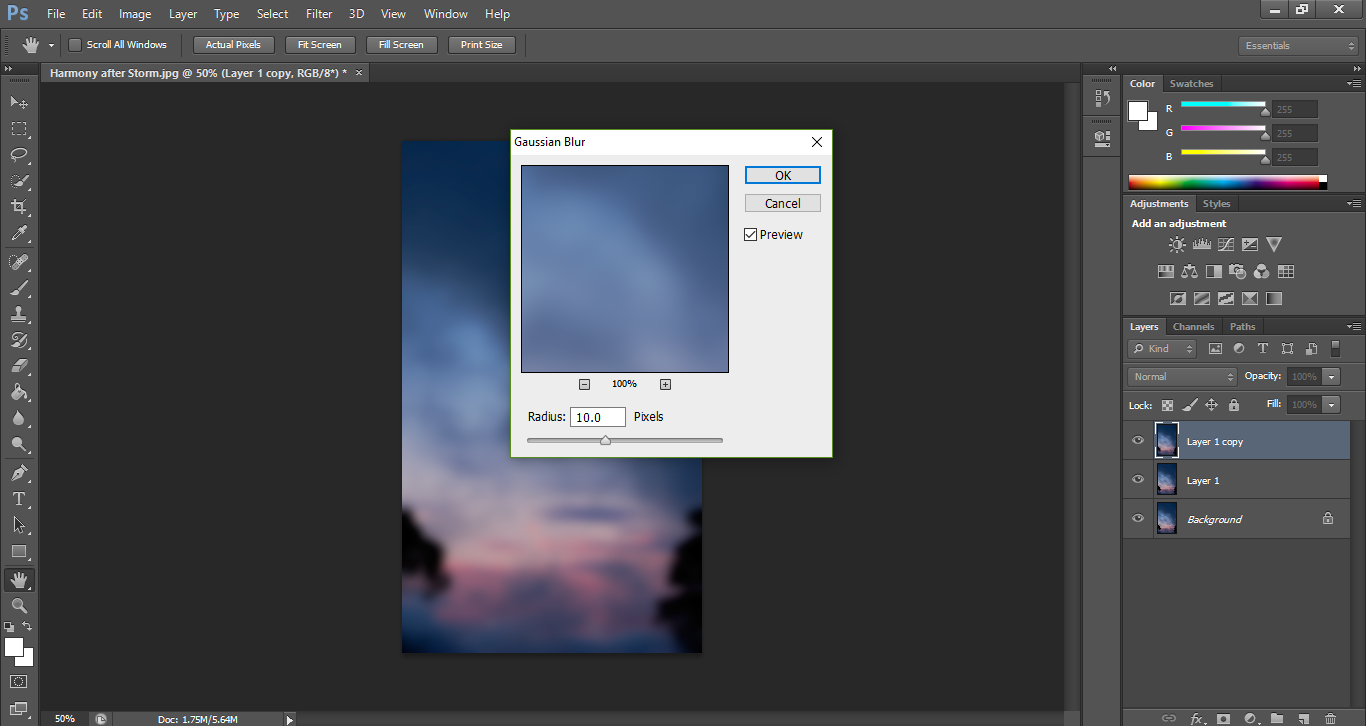Open the Opacity slider dropdown arrow

click(x=1331, y=377)
